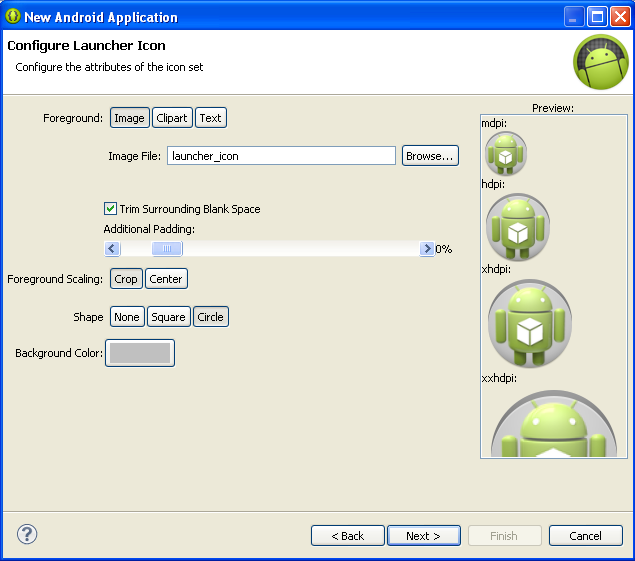Click the 'Preview:' label
The height and width of the screenshot is (561, 635).
click(553, 108)
